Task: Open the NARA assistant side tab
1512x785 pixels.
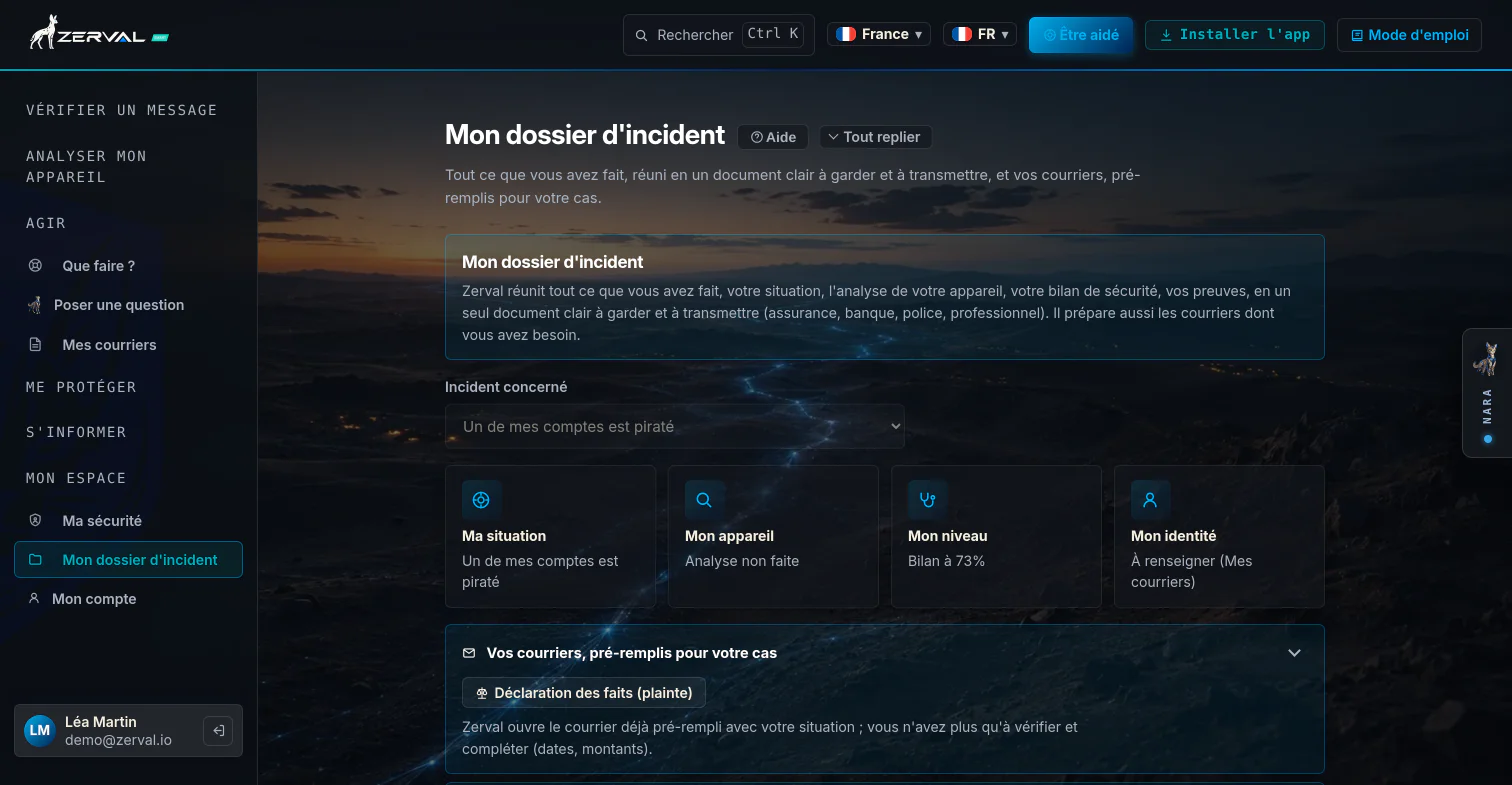Action: pos(1487,393)
